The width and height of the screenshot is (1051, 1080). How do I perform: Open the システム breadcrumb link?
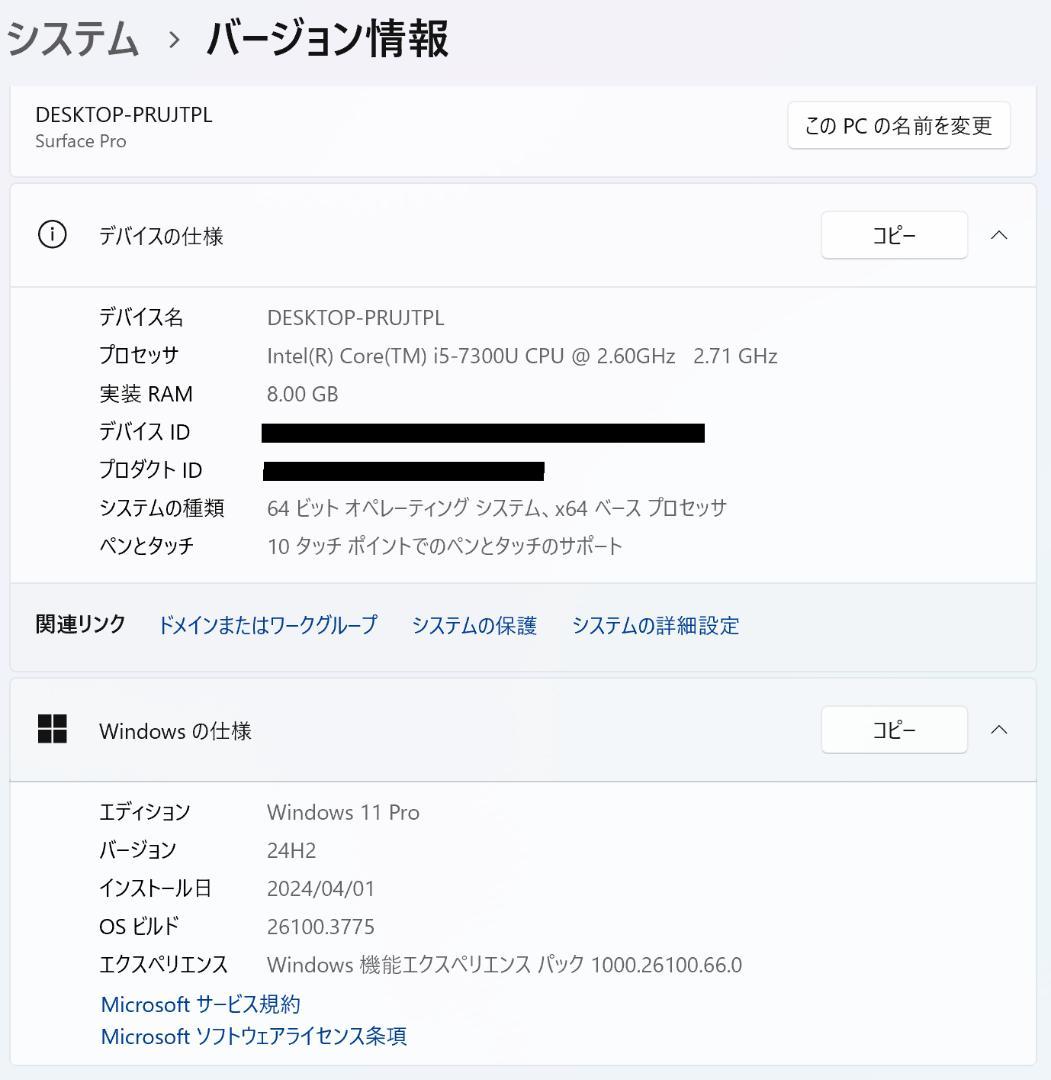(x=70, y=39)
